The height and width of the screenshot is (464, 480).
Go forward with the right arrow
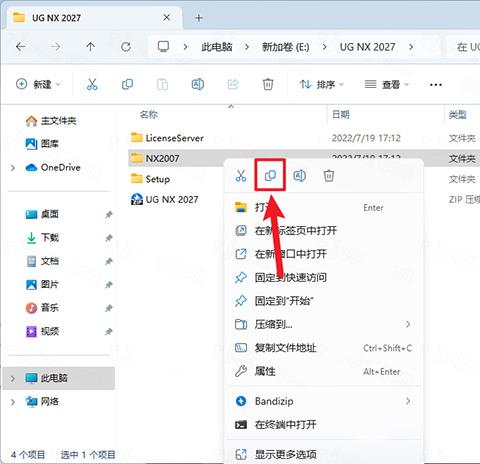pyautogui.click(x=56, y=47)
